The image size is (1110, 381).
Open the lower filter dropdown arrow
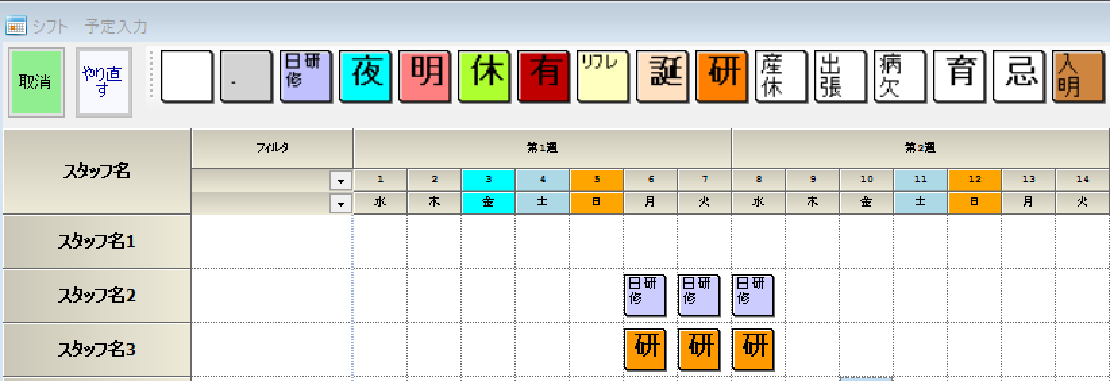[341, 204]
